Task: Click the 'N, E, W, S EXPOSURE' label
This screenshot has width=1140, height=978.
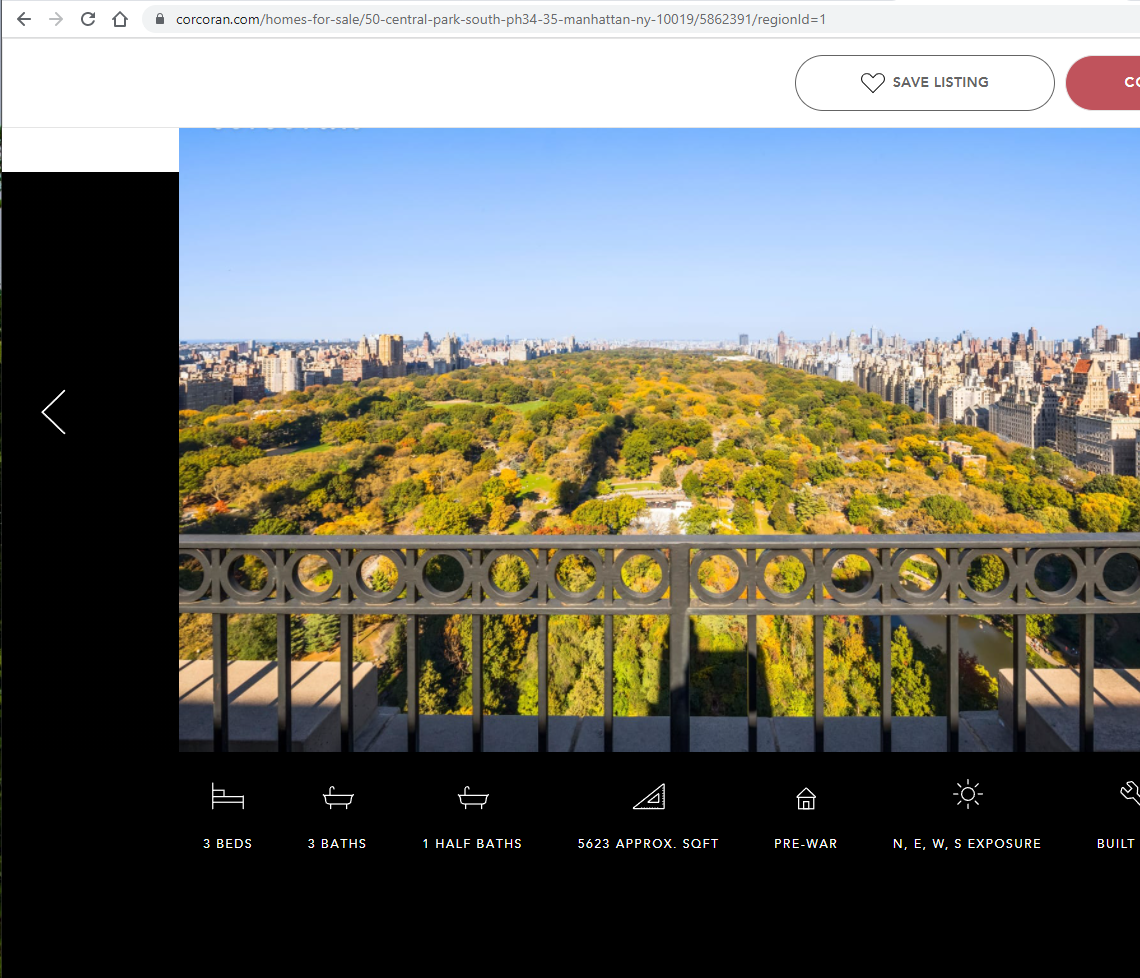Action: tap(967, 843)
